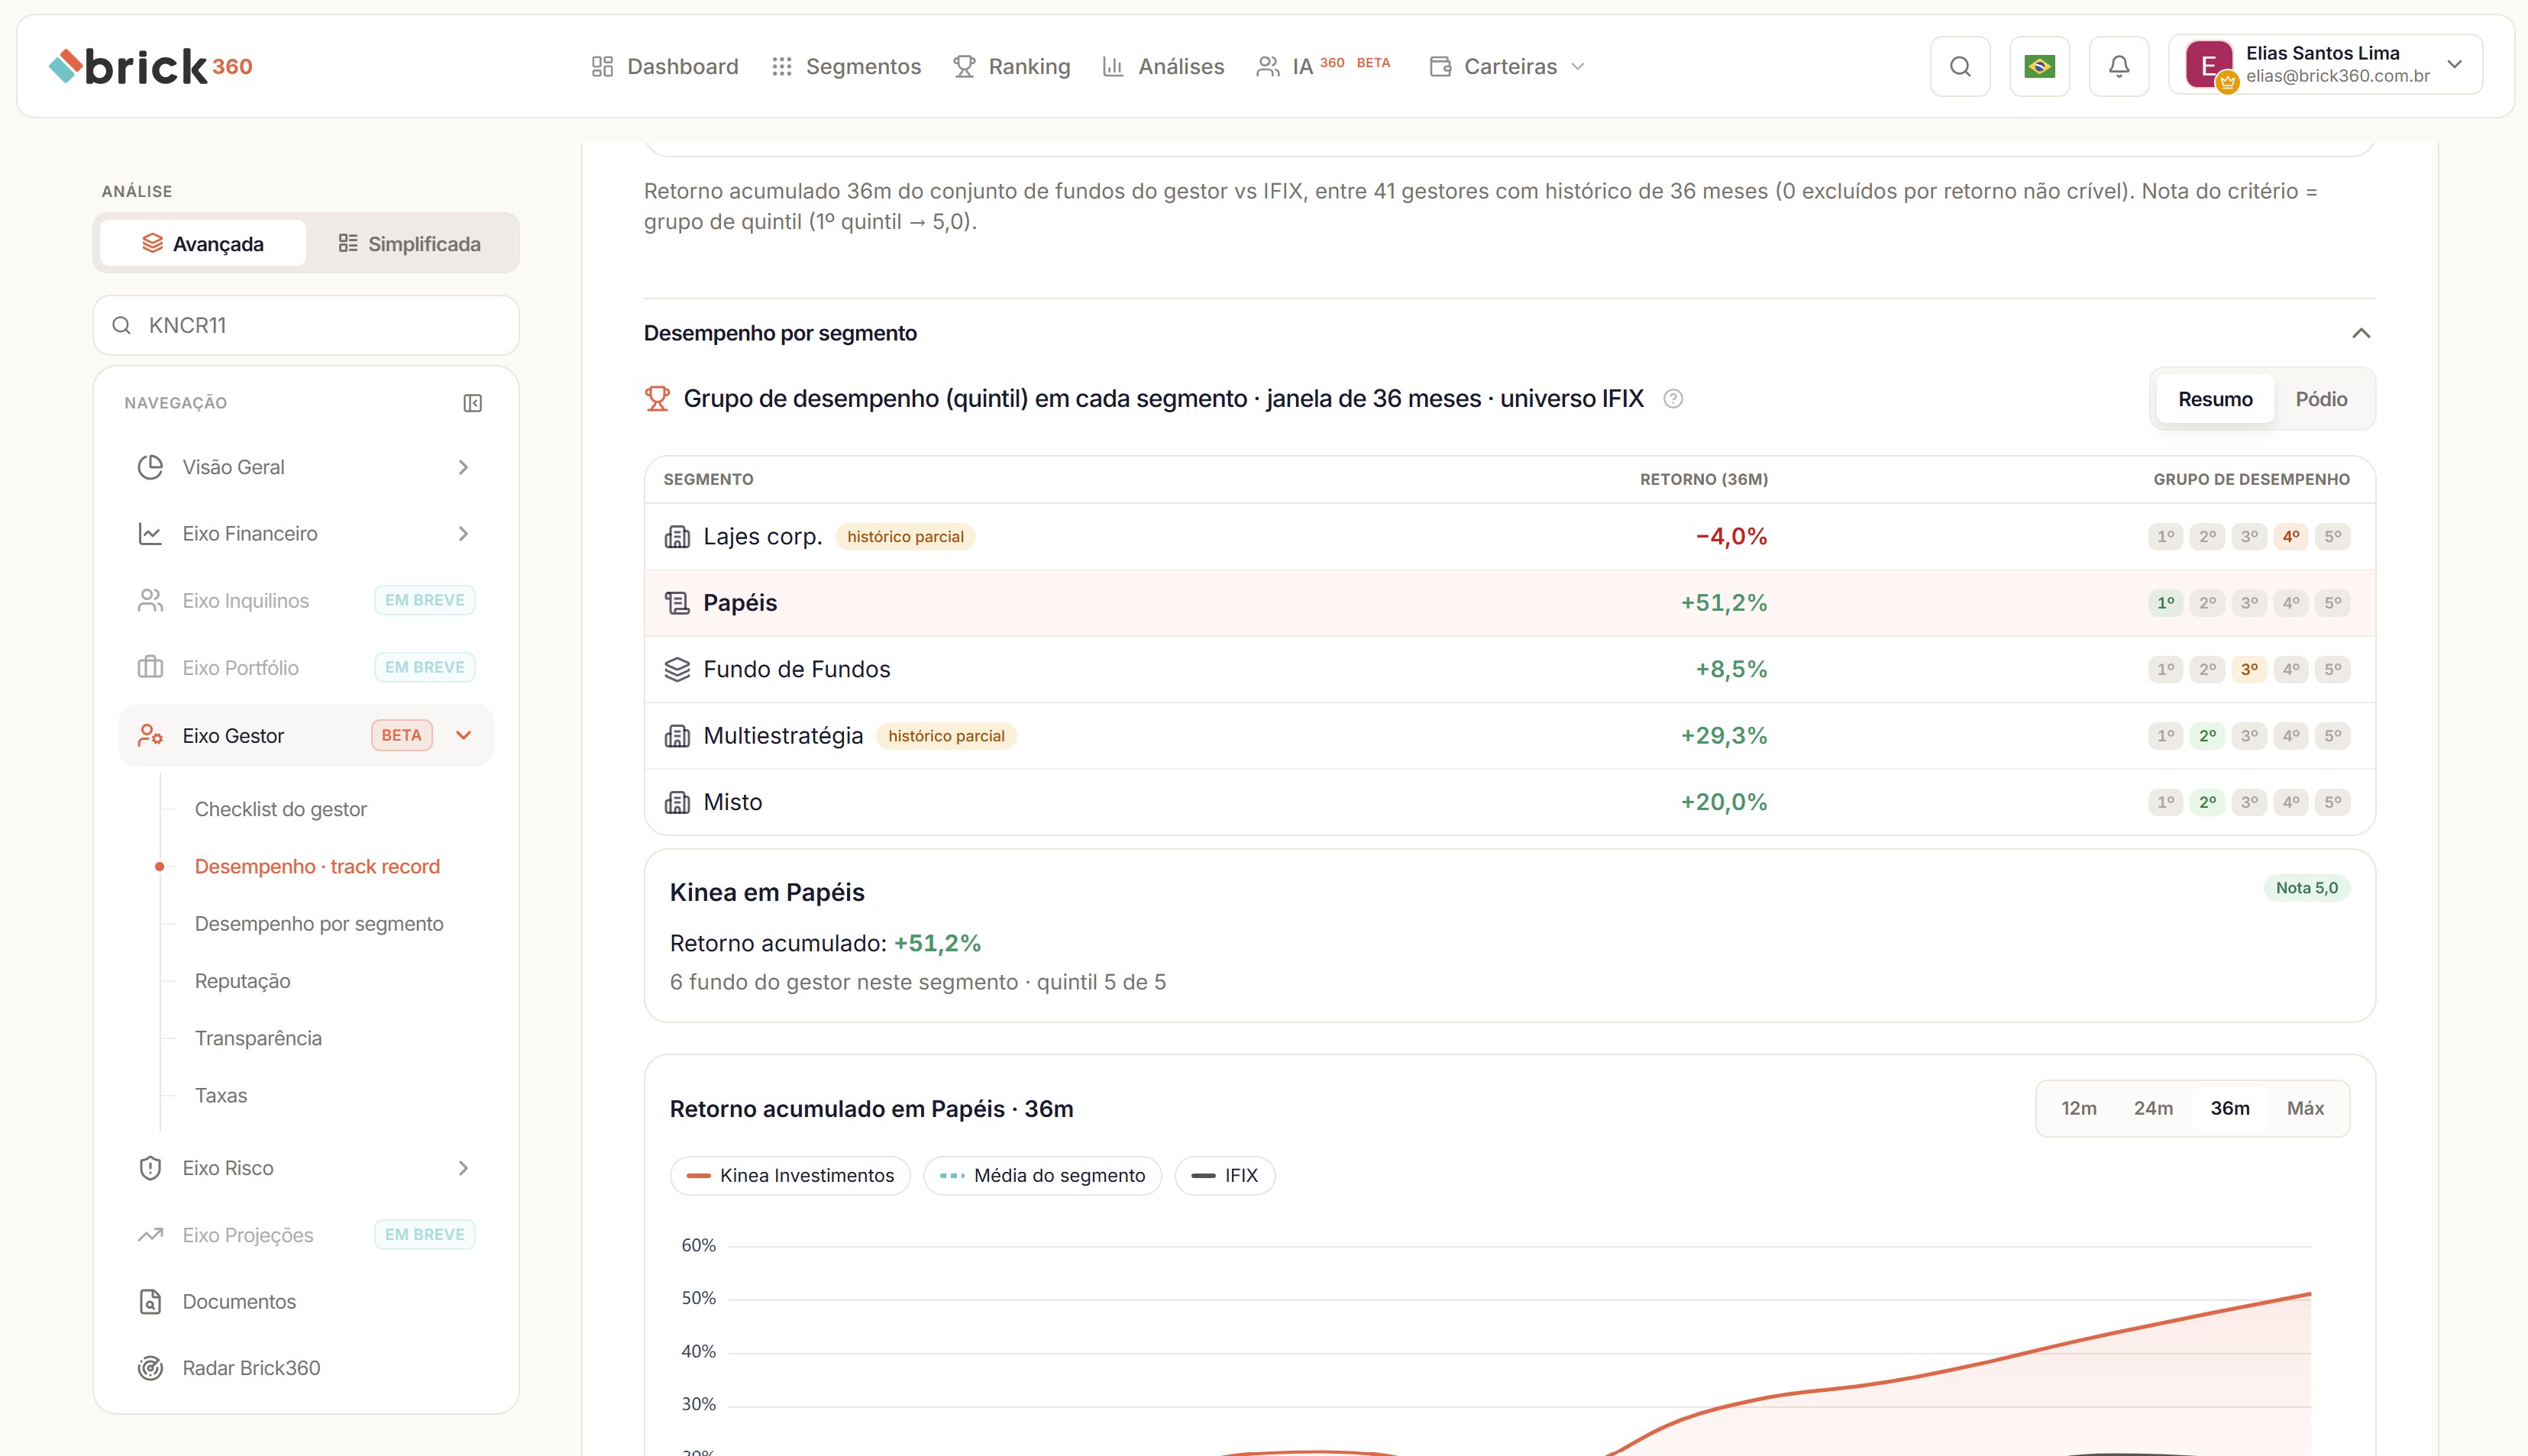Click the Eixo Portfólio briefcase icon

point(150,667)
